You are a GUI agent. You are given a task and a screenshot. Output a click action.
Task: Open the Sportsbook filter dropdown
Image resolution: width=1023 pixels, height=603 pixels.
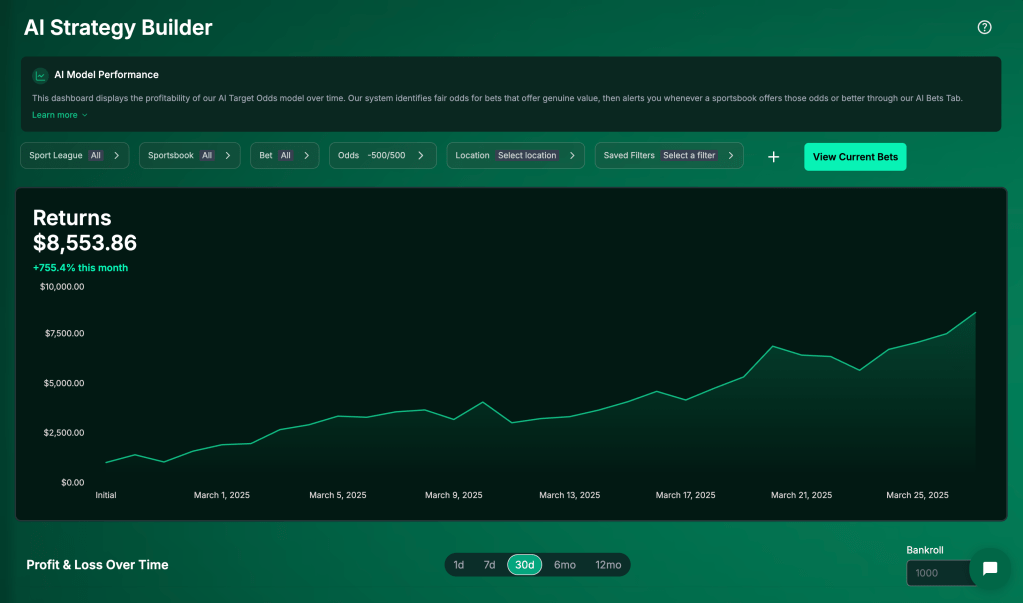[x=190, y=156]
